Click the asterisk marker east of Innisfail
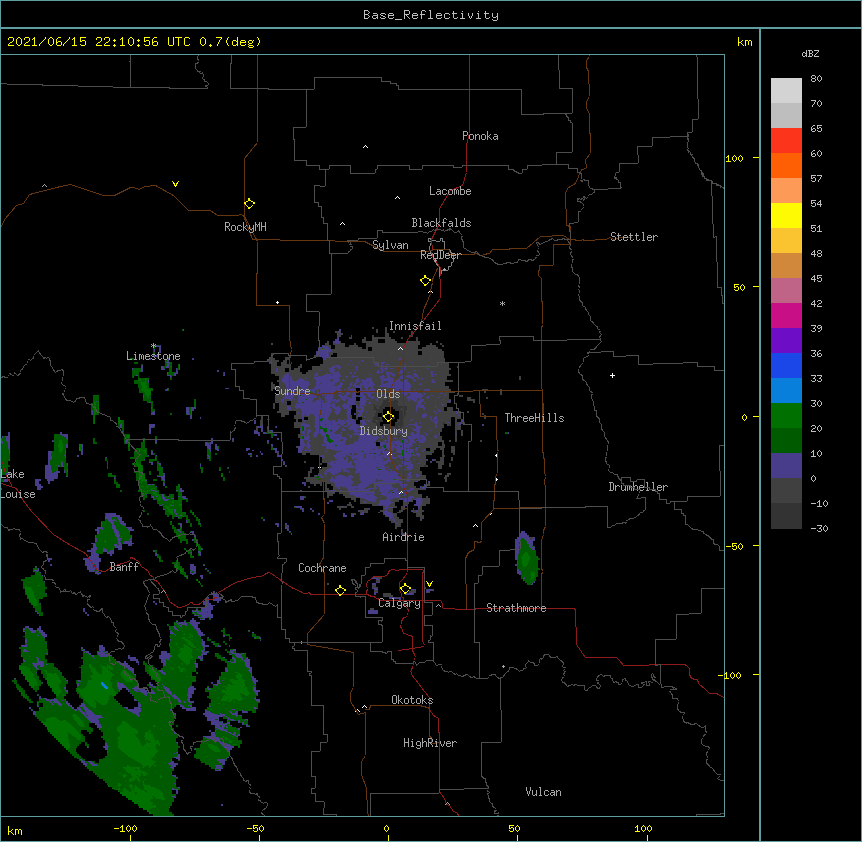Image resolution: width=862 pixels, height=842 pixels. click(502, 303)
